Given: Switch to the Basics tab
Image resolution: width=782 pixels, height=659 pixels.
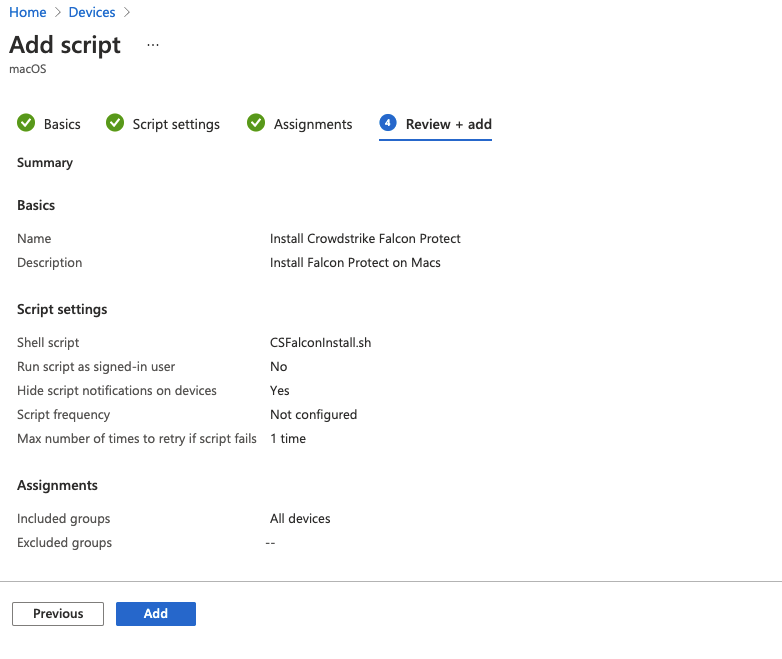Looking at the screenshot, I should pyautogui.click(x=62, y=124).
